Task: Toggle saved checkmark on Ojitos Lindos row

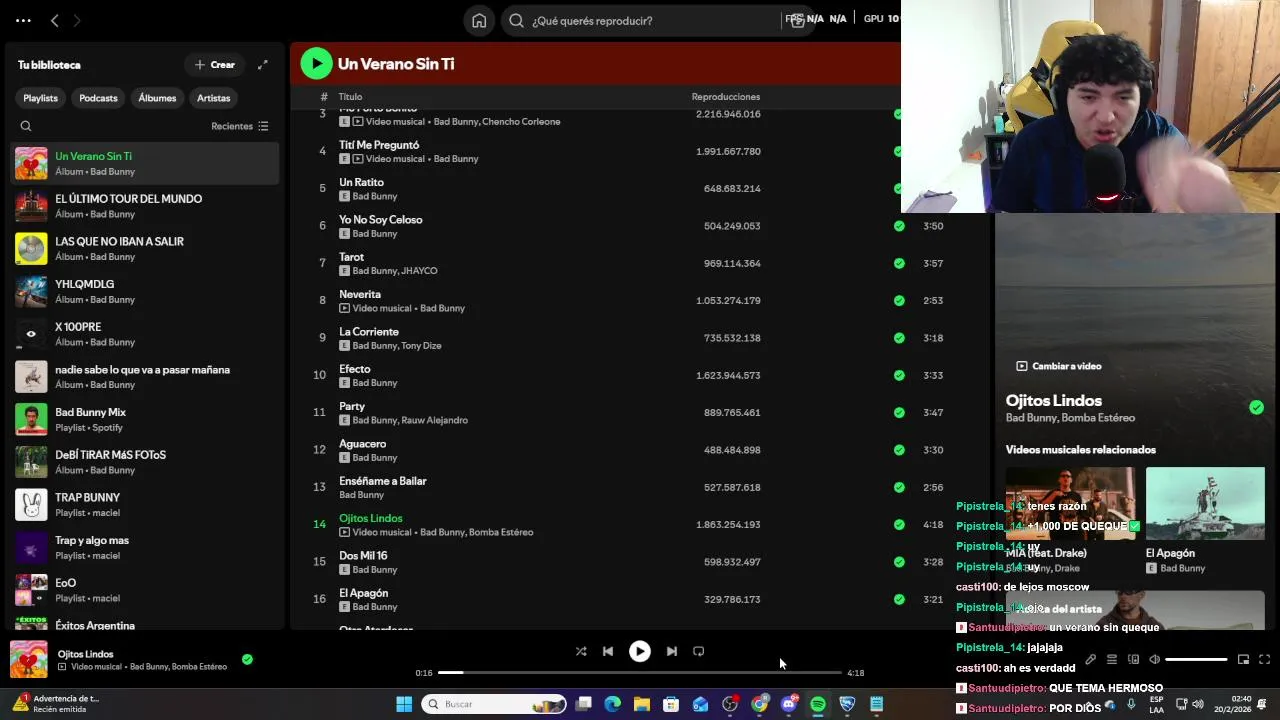Action: click(899, 524)
